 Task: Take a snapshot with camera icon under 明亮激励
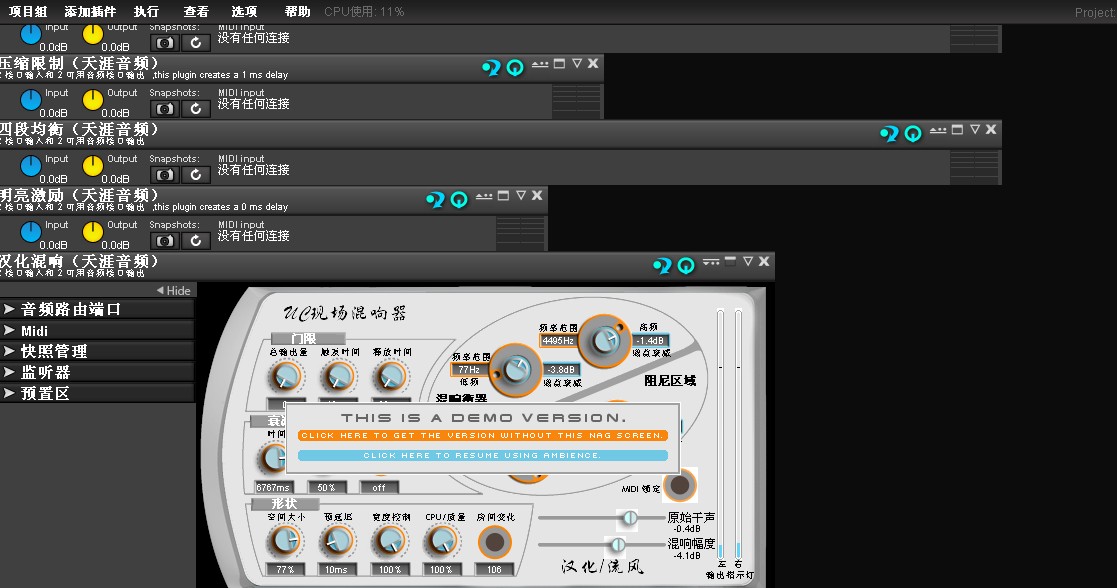coord(165,241)
